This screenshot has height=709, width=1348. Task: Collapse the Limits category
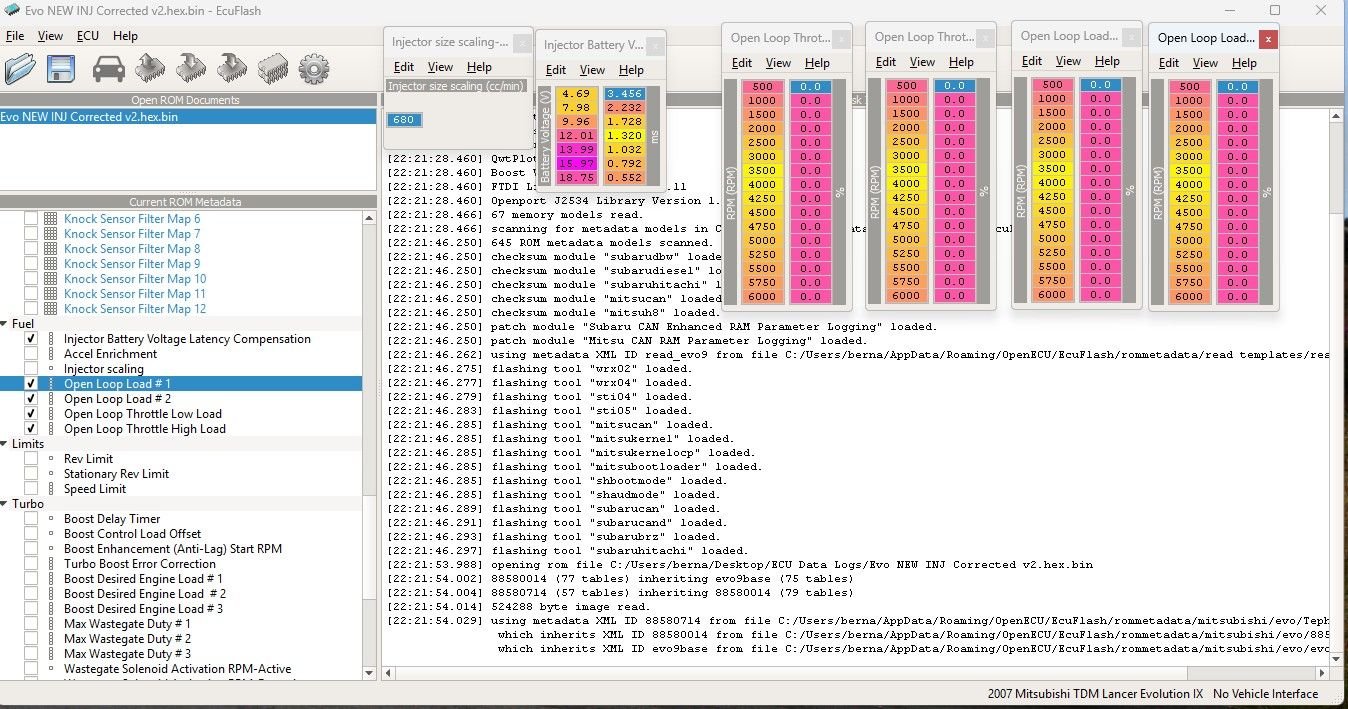5,444
